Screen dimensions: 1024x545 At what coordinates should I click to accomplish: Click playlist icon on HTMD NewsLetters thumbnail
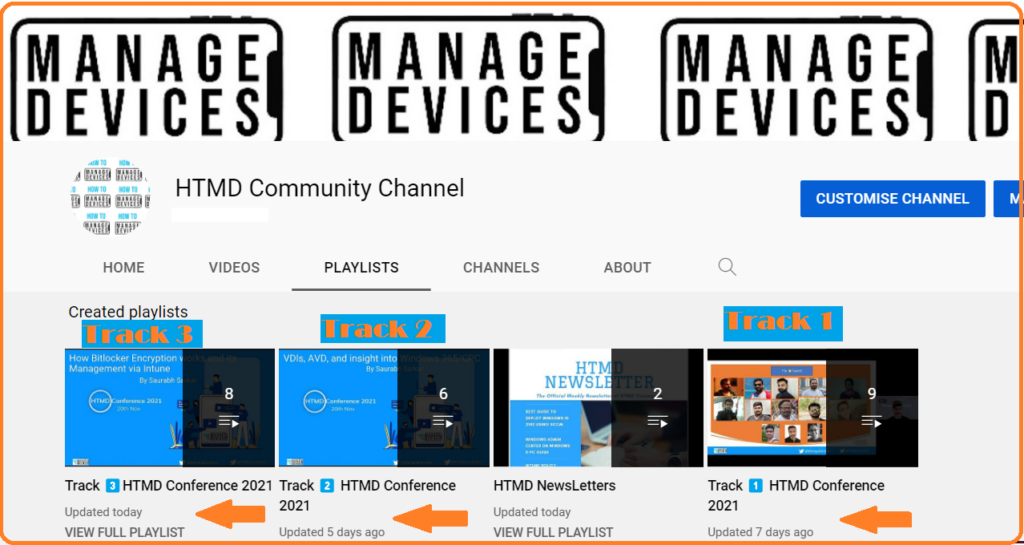click(657, 422)
